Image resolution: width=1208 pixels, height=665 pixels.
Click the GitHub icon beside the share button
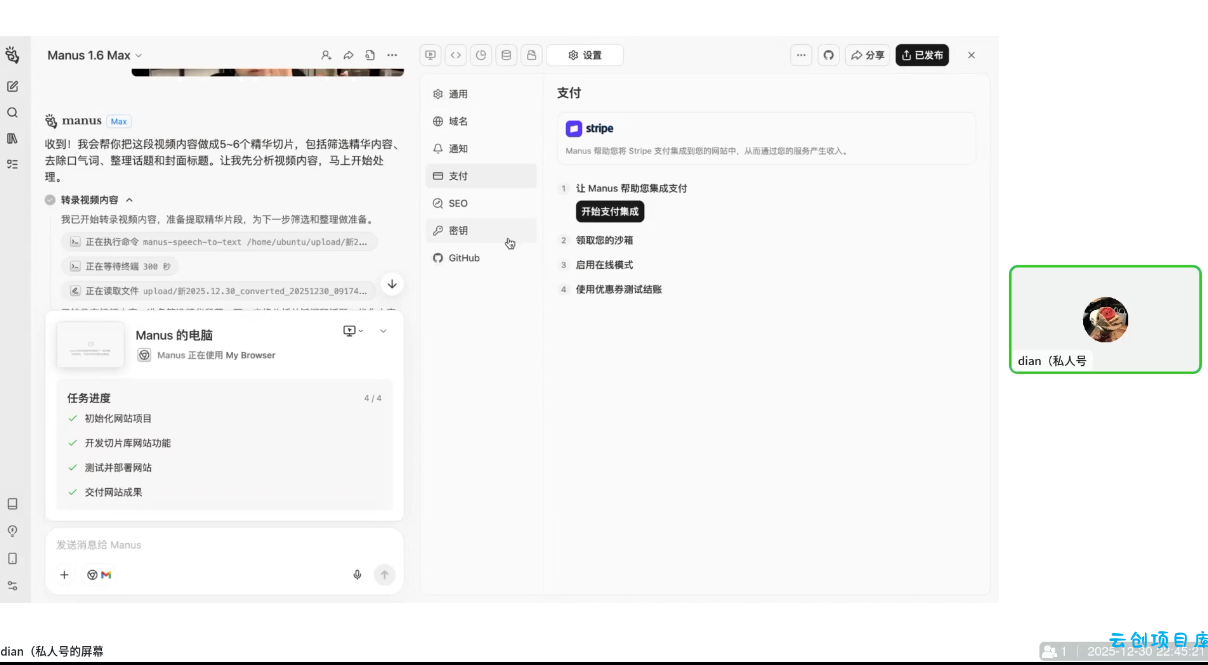tap(828, 55)
